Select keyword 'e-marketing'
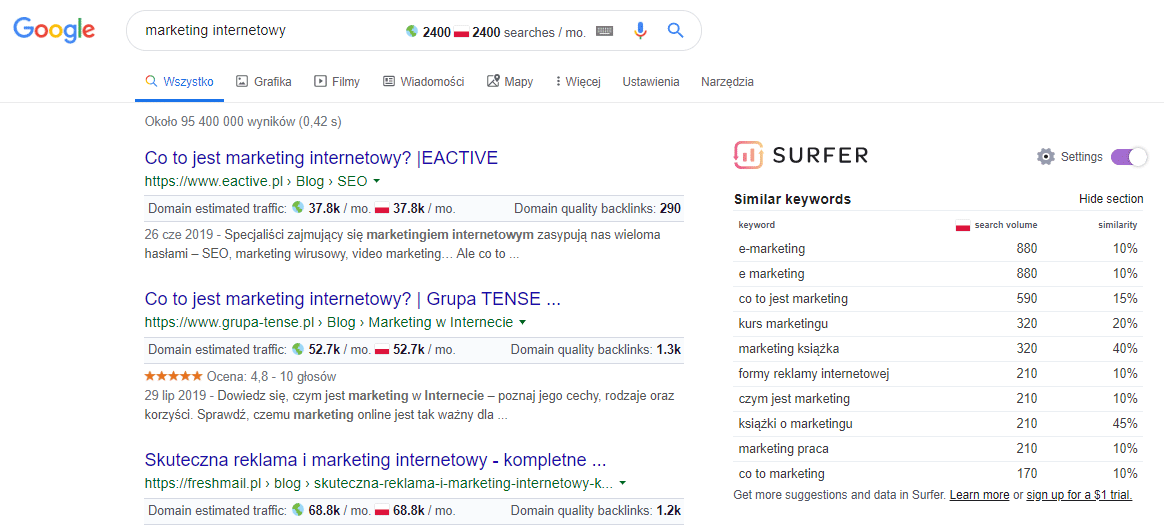1164x527 pixels. click(x=772, y=249)
